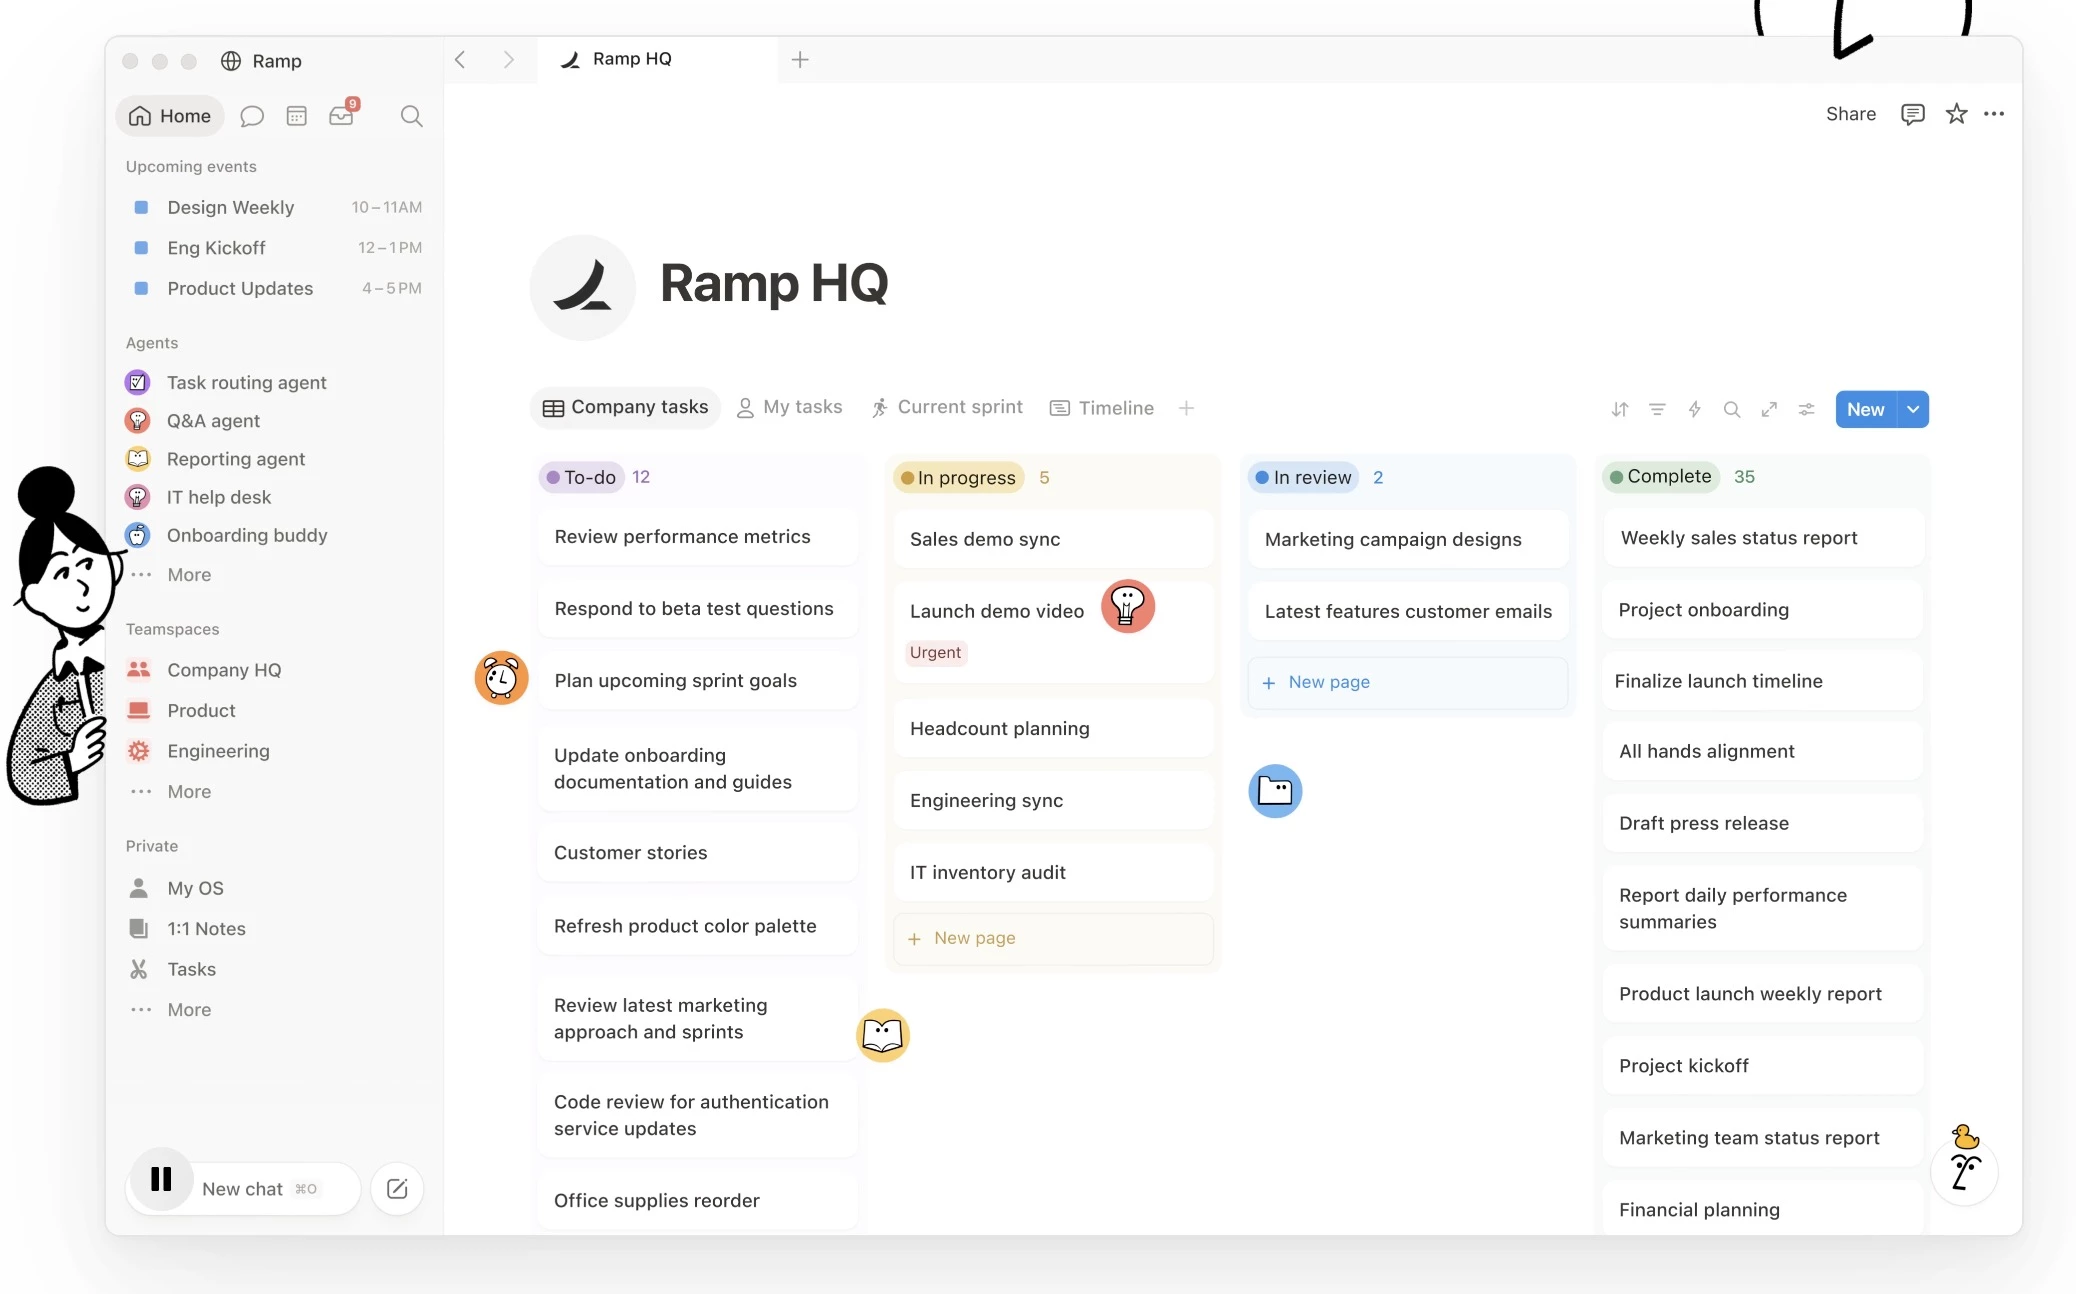
Task: Go back with the left arrow
Action: pos(460,60)
